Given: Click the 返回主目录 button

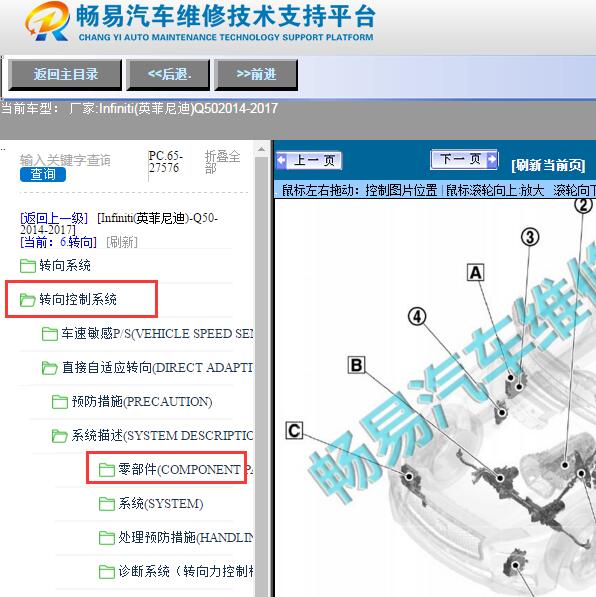Looking at the screenshot, I should pos(65,75).
